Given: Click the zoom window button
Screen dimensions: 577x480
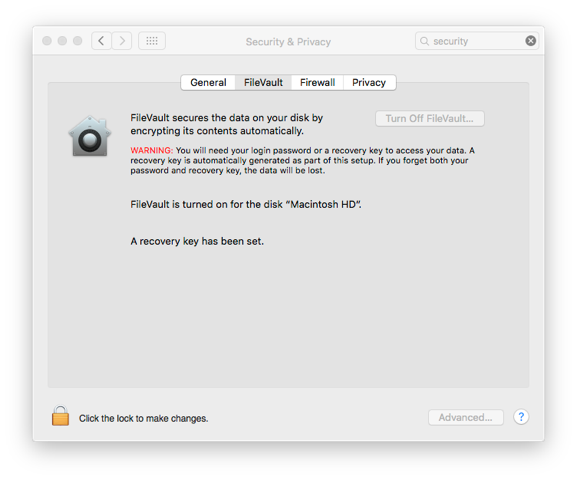Looking at the screenshot, I should tap(78, 40).
